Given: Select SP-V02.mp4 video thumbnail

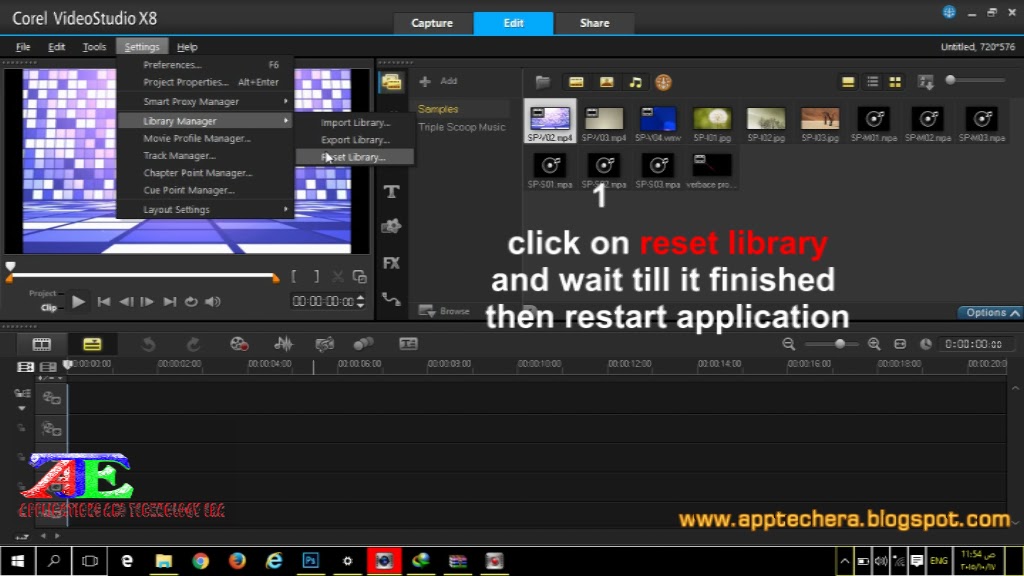Looking at the screenshot, I should click(x=550, y=121).
